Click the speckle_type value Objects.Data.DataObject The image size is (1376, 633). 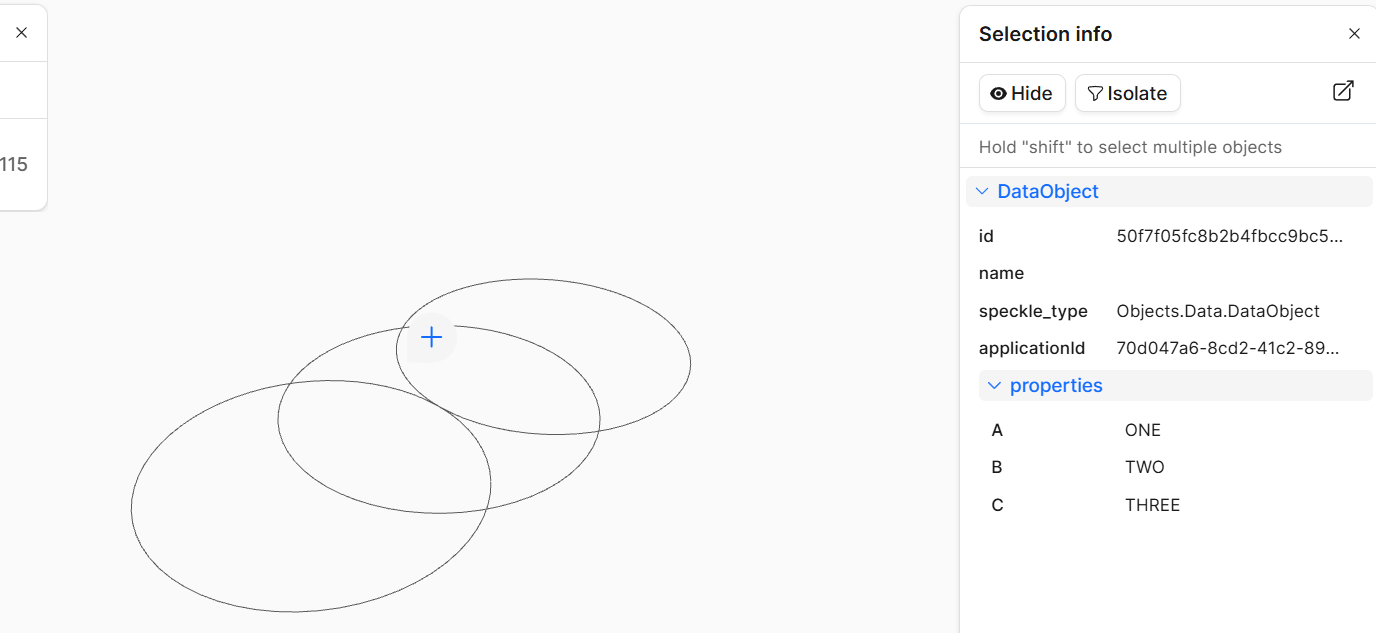1218,311
